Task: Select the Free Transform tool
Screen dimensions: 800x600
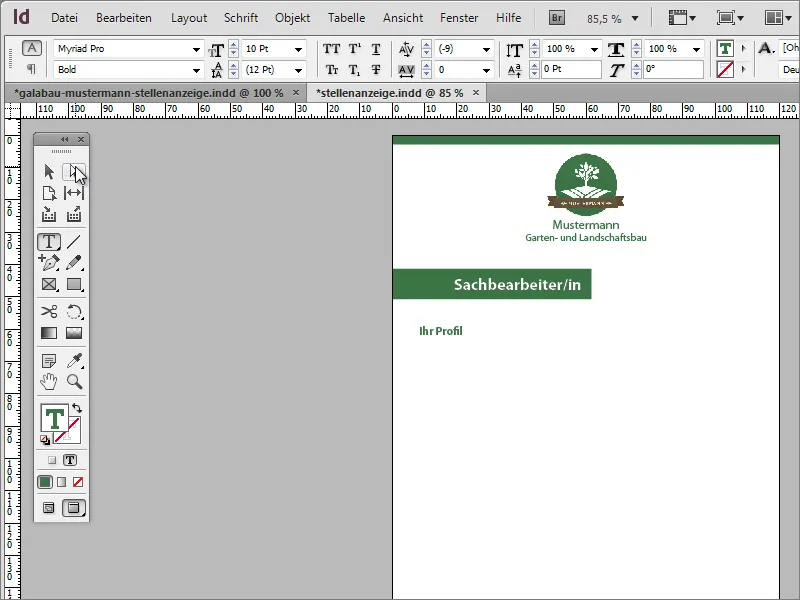Action: point(74,311)
